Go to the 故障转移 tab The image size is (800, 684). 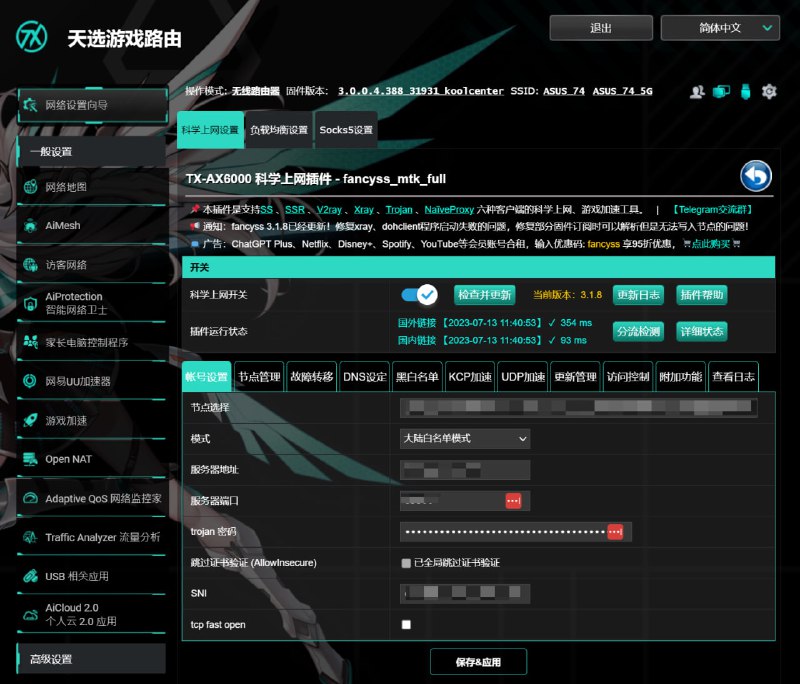[312, 377]
